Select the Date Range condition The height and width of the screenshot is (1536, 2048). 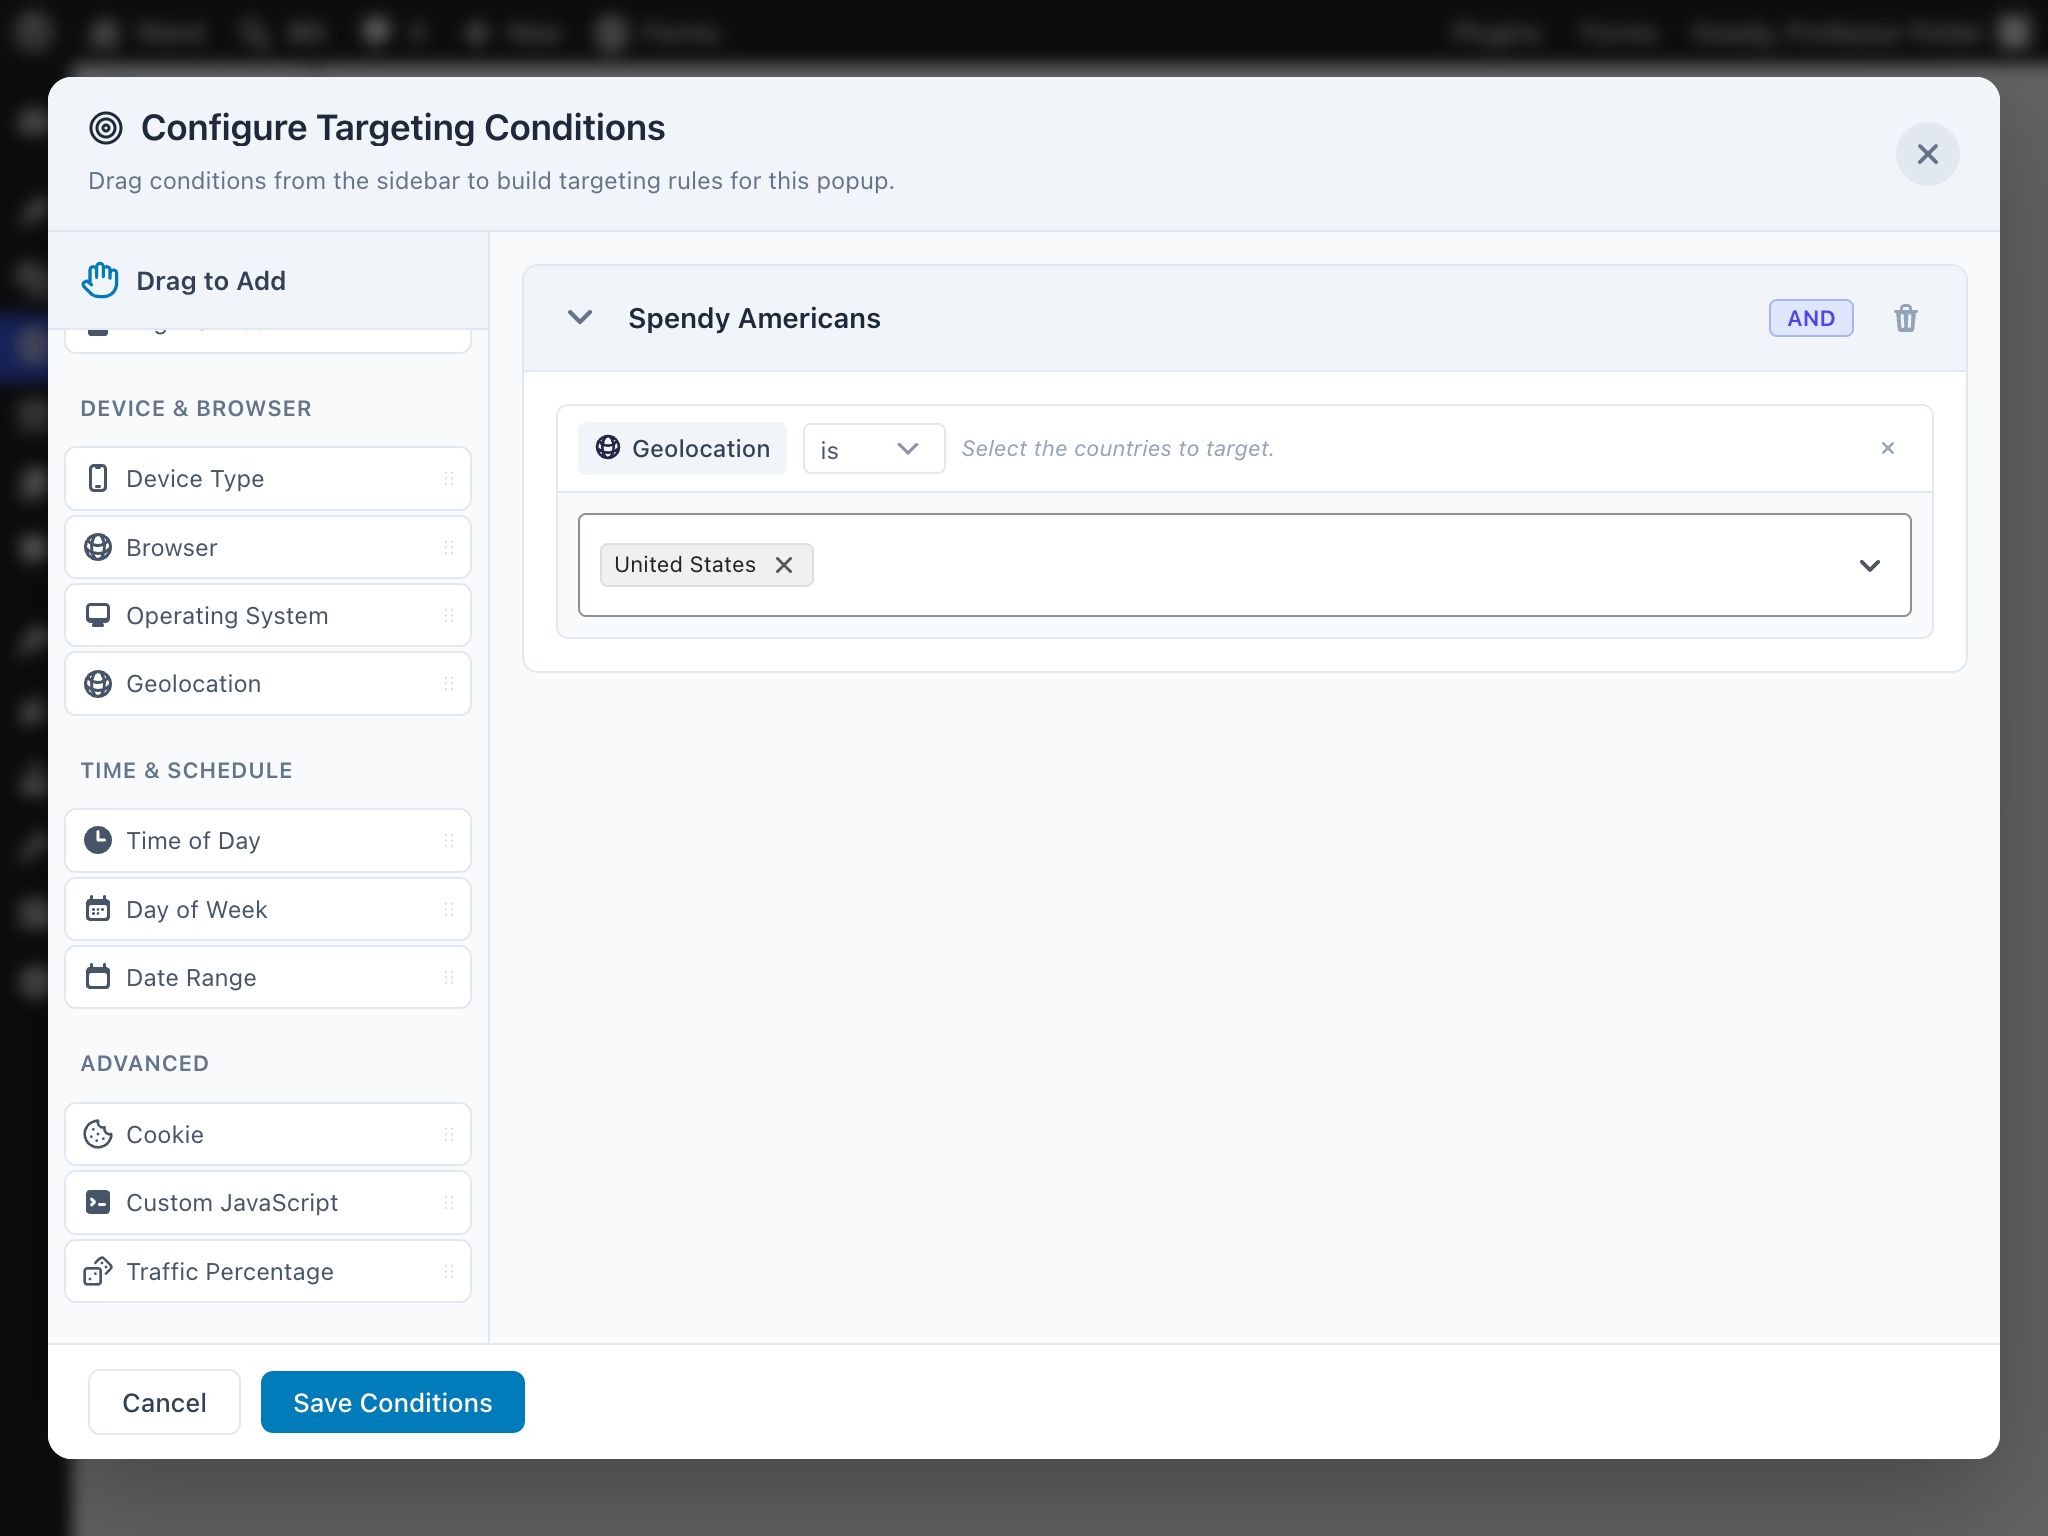(x=268, y=977)
